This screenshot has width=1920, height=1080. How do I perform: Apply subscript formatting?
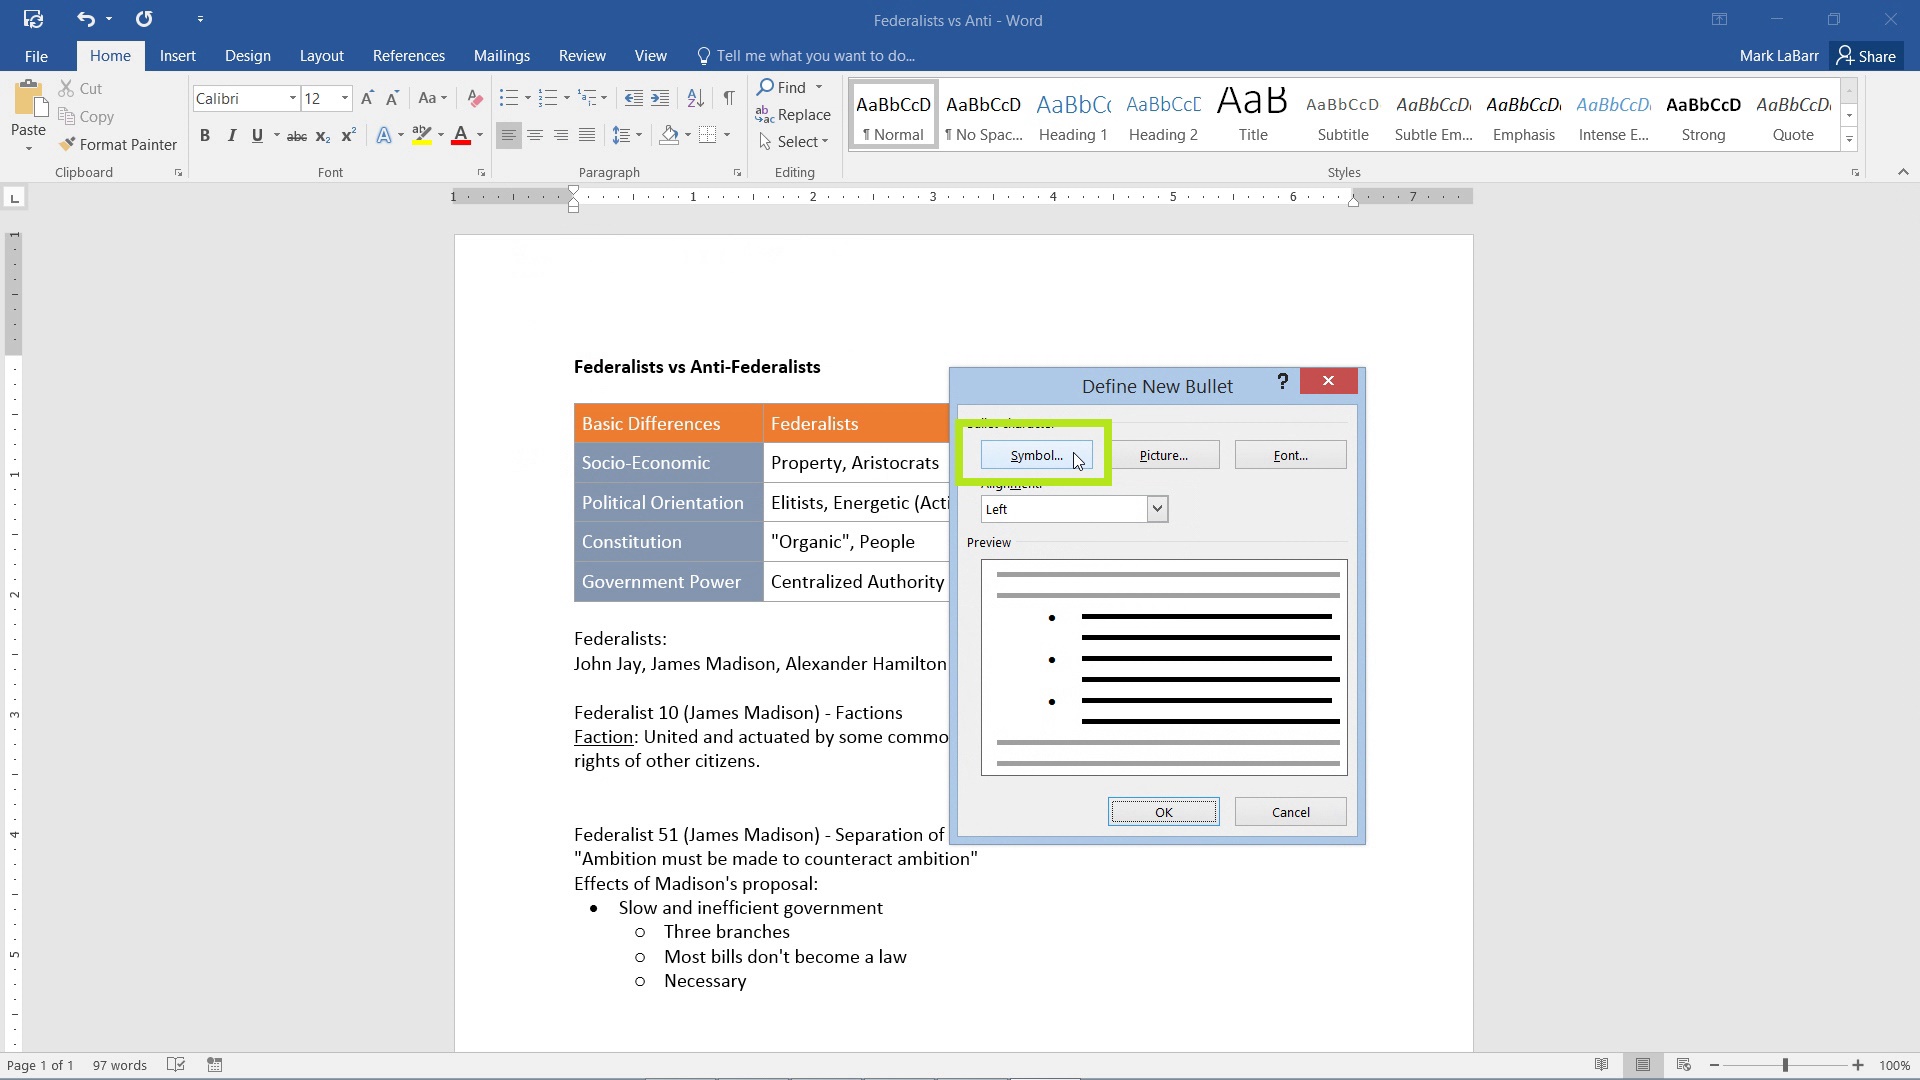pos(322,135)
